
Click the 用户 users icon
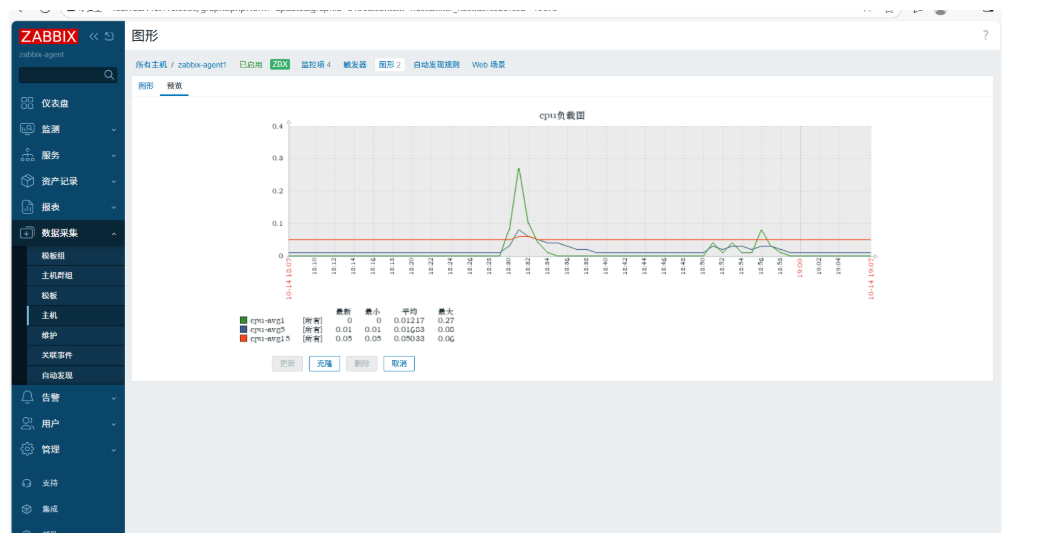coord(27,423)
